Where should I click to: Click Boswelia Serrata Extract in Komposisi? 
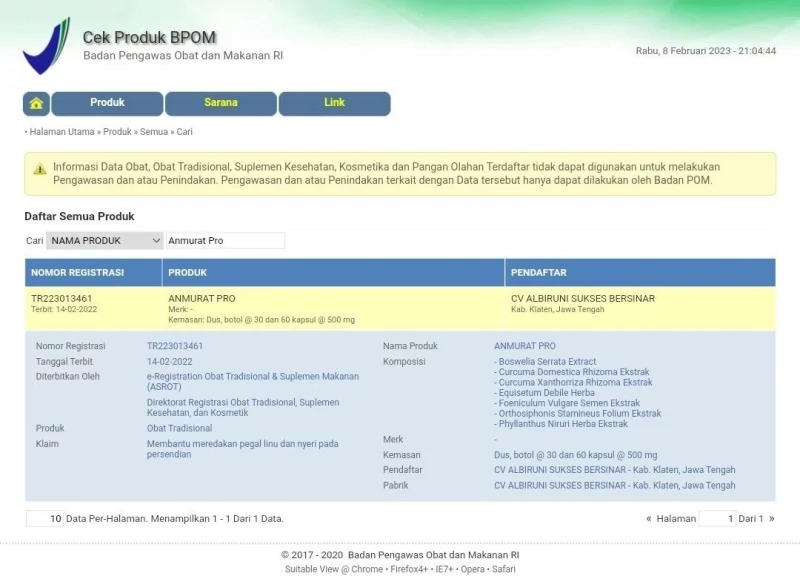pos(545,362)
